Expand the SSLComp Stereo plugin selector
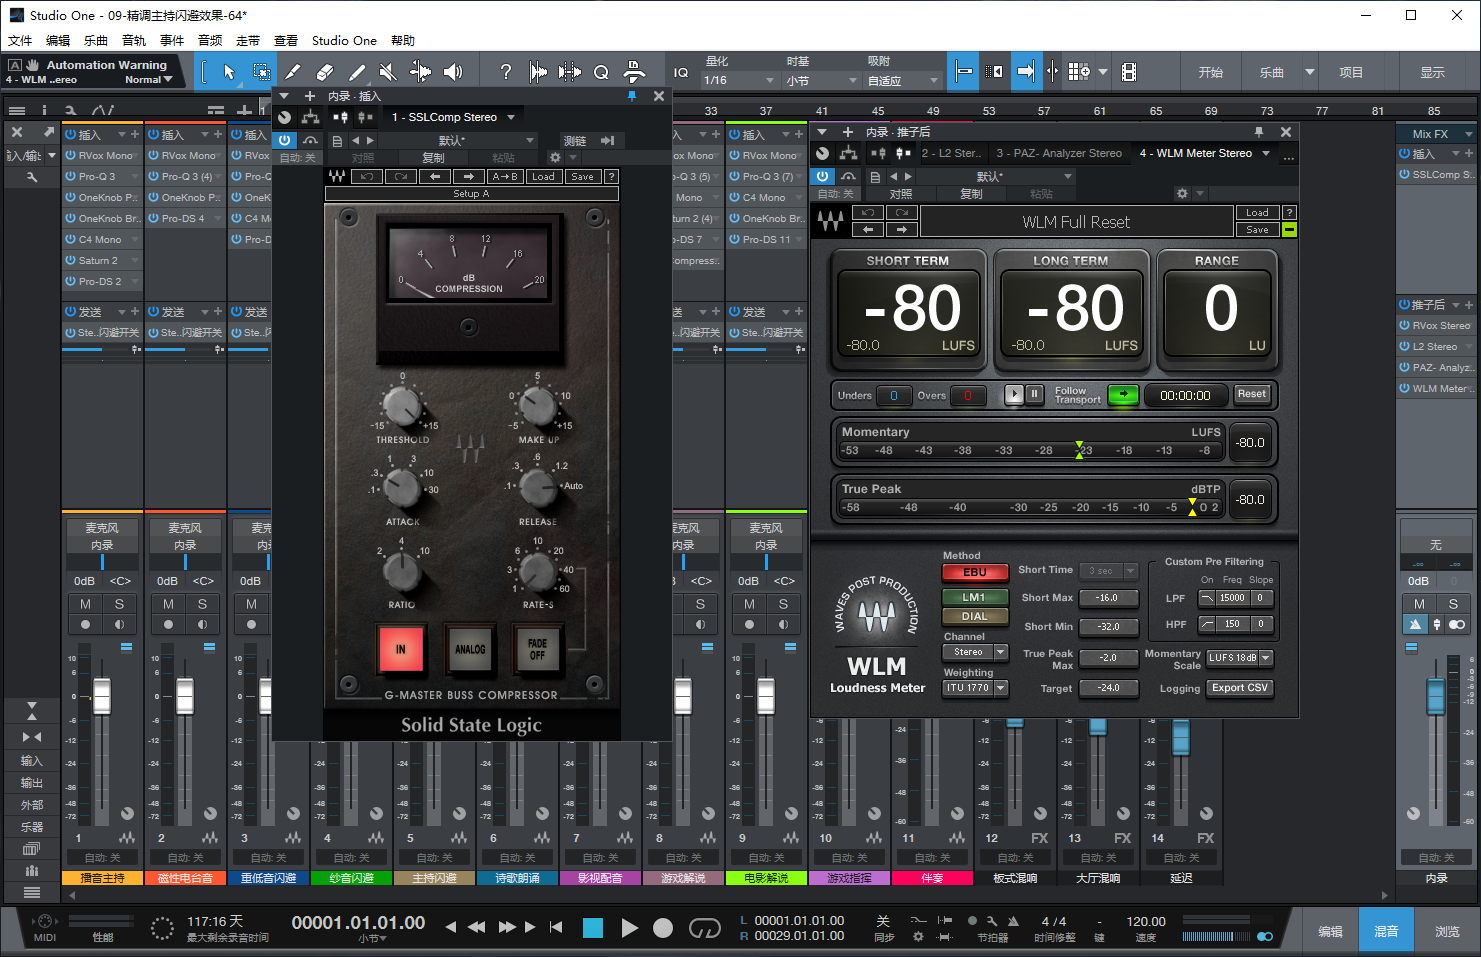The height and width of the screenshot is (957, 1481). pyautogui.click(x=453, y=117)
